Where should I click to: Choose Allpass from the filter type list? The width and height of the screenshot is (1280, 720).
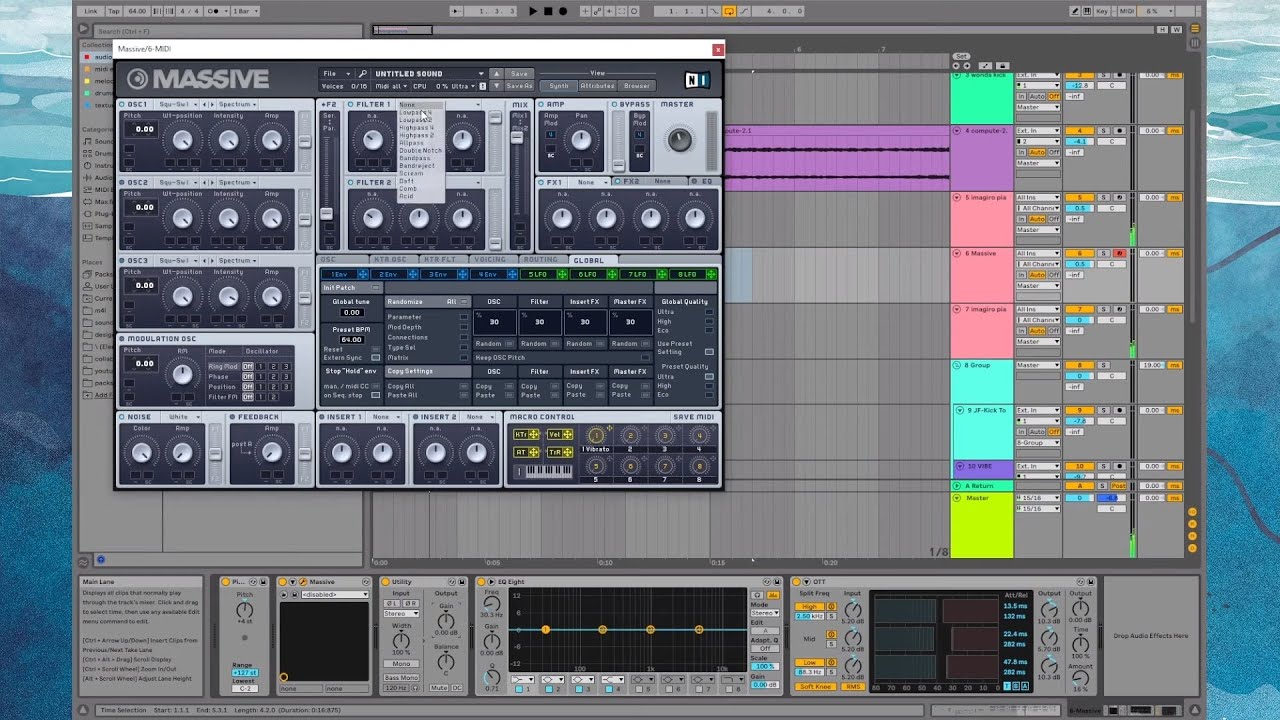pos(412,143)
